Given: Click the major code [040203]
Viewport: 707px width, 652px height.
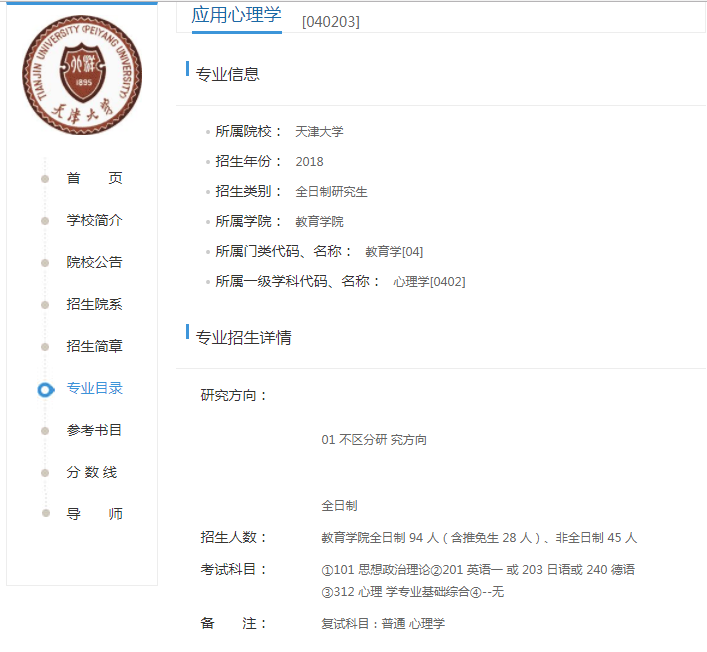Looking at the screenshot, I should pyautogui.click(x=331, y=22).
